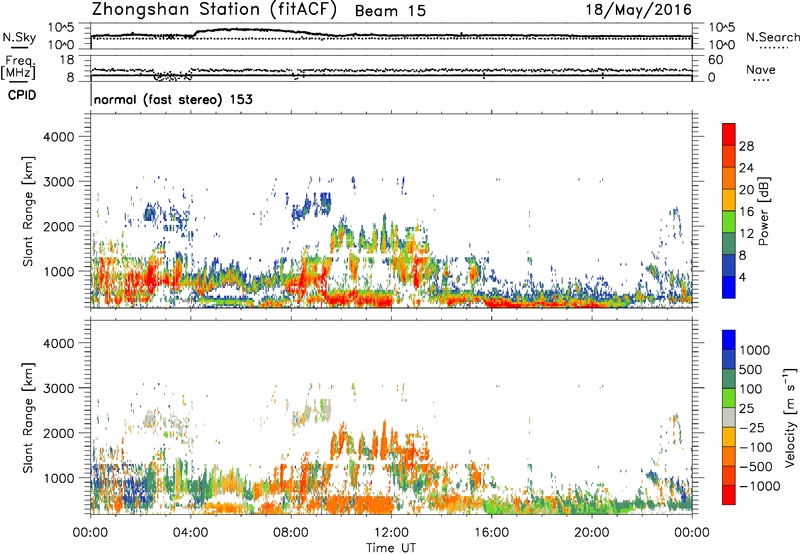Click the bright blue below-4 dB Power segment
The width and height of the screenshot is (800, 554).
pyautogui.click(x=729, y=287)
